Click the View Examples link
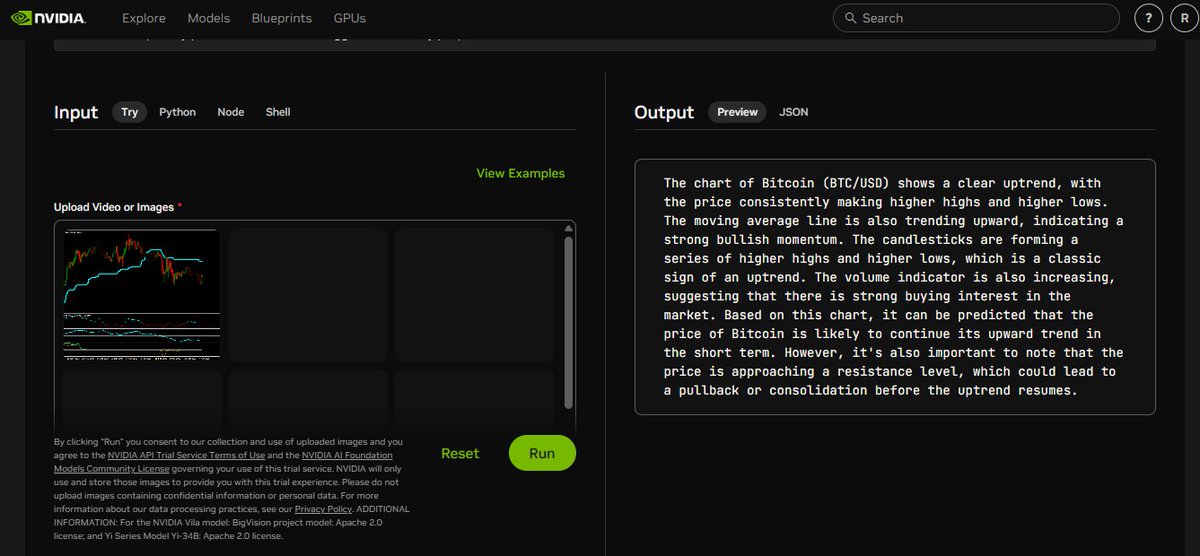The height and width of the screenshot is (556, 1200). (521, 173)
